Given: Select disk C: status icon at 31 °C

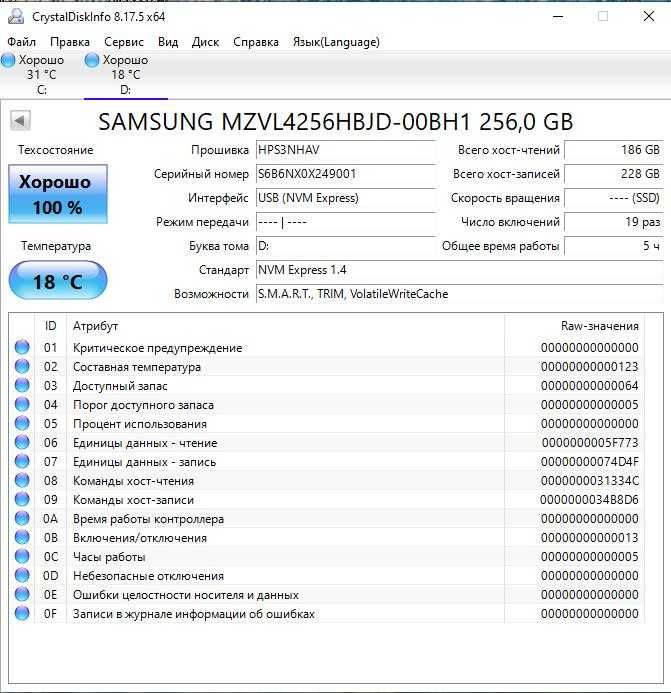Looking at the screenshot, I should coord(8,60).
